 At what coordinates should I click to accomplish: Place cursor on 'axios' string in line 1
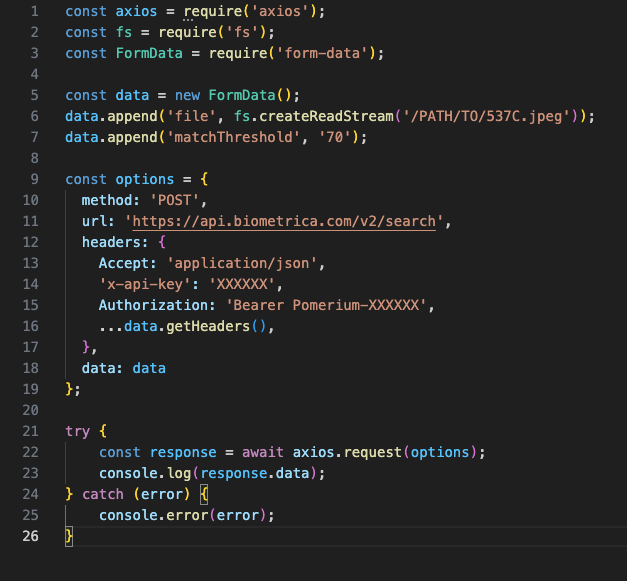pos(280,11)
